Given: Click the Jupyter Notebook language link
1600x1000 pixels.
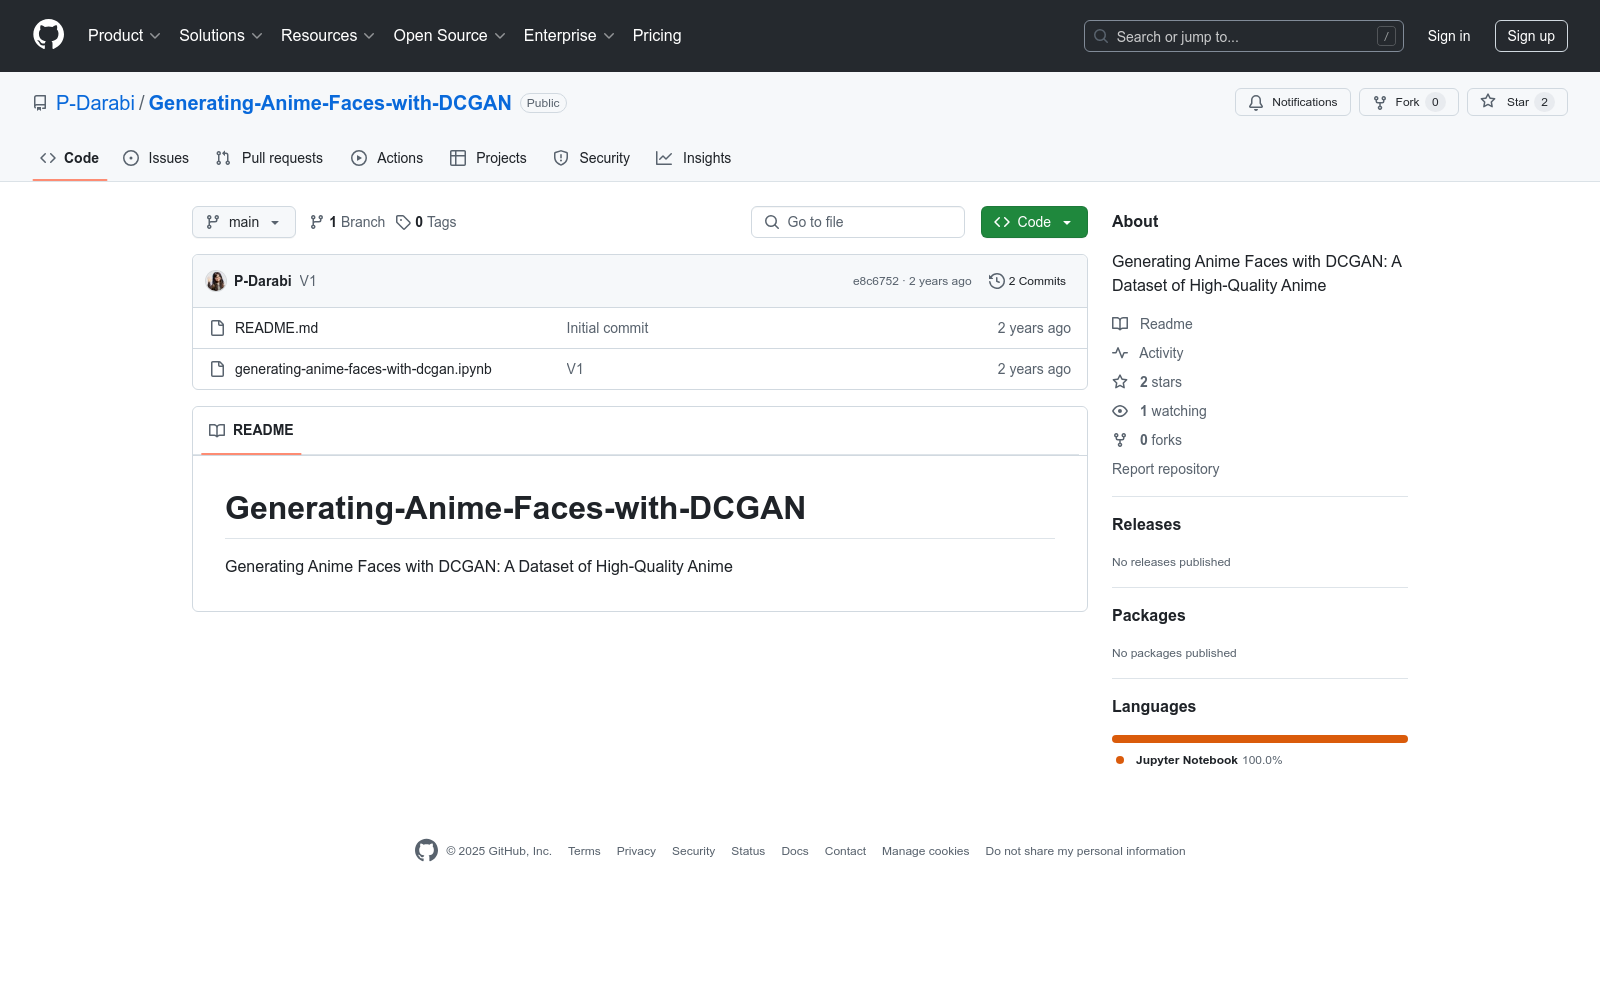Looking at the screenshot, I should pyautogui.click(x=1198, y=760).
